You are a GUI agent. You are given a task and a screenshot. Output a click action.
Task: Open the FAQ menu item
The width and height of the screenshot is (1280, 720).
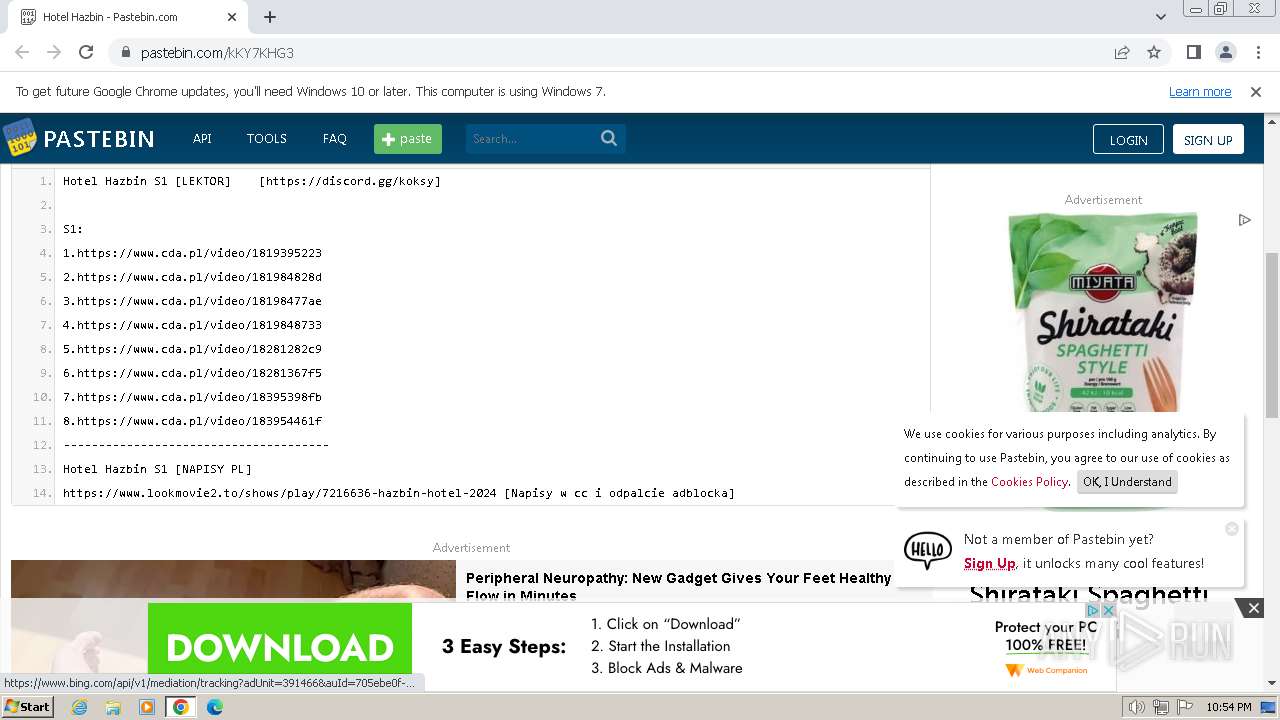point(334,138)
